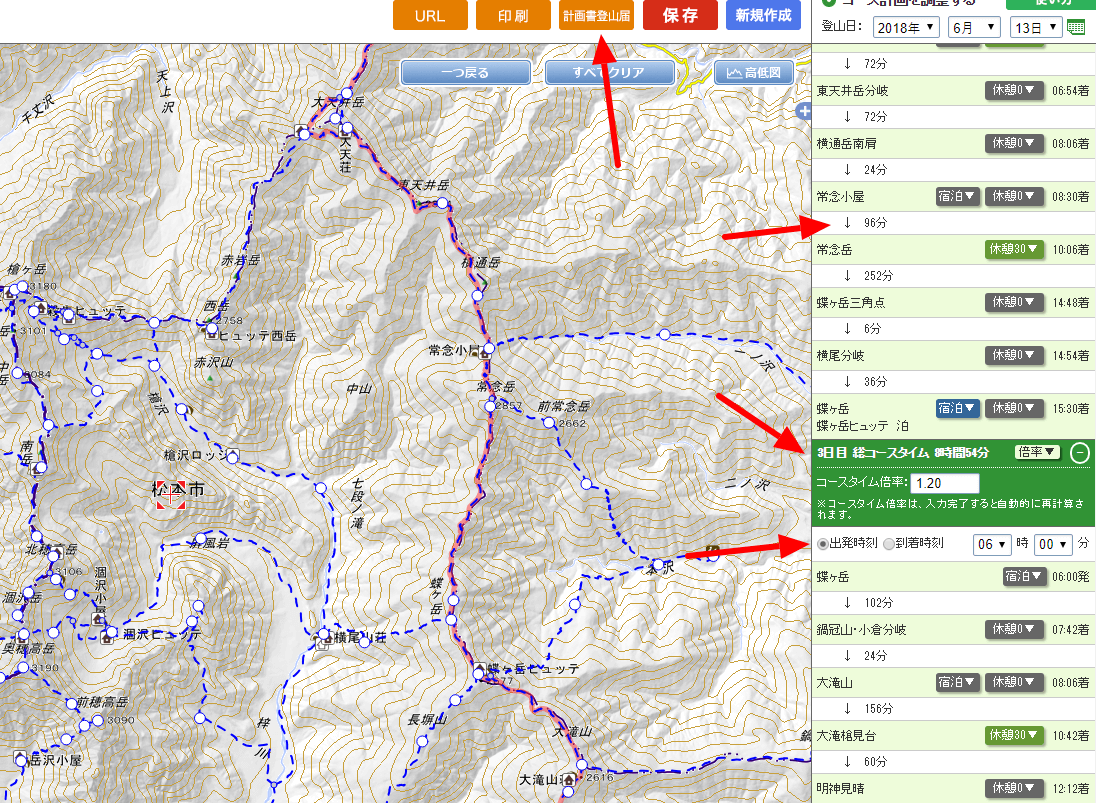The height and width of the screenshot is (803, 1096).
Task: Select the 前常念岳 waypoint circle
Action: coord(549,422)
